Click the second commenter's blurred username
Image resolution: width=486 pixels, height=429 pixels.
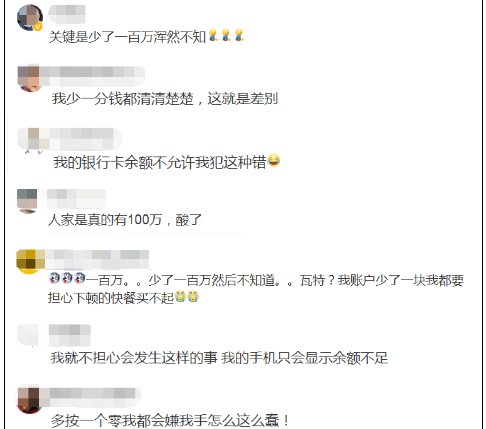(92, 76)
